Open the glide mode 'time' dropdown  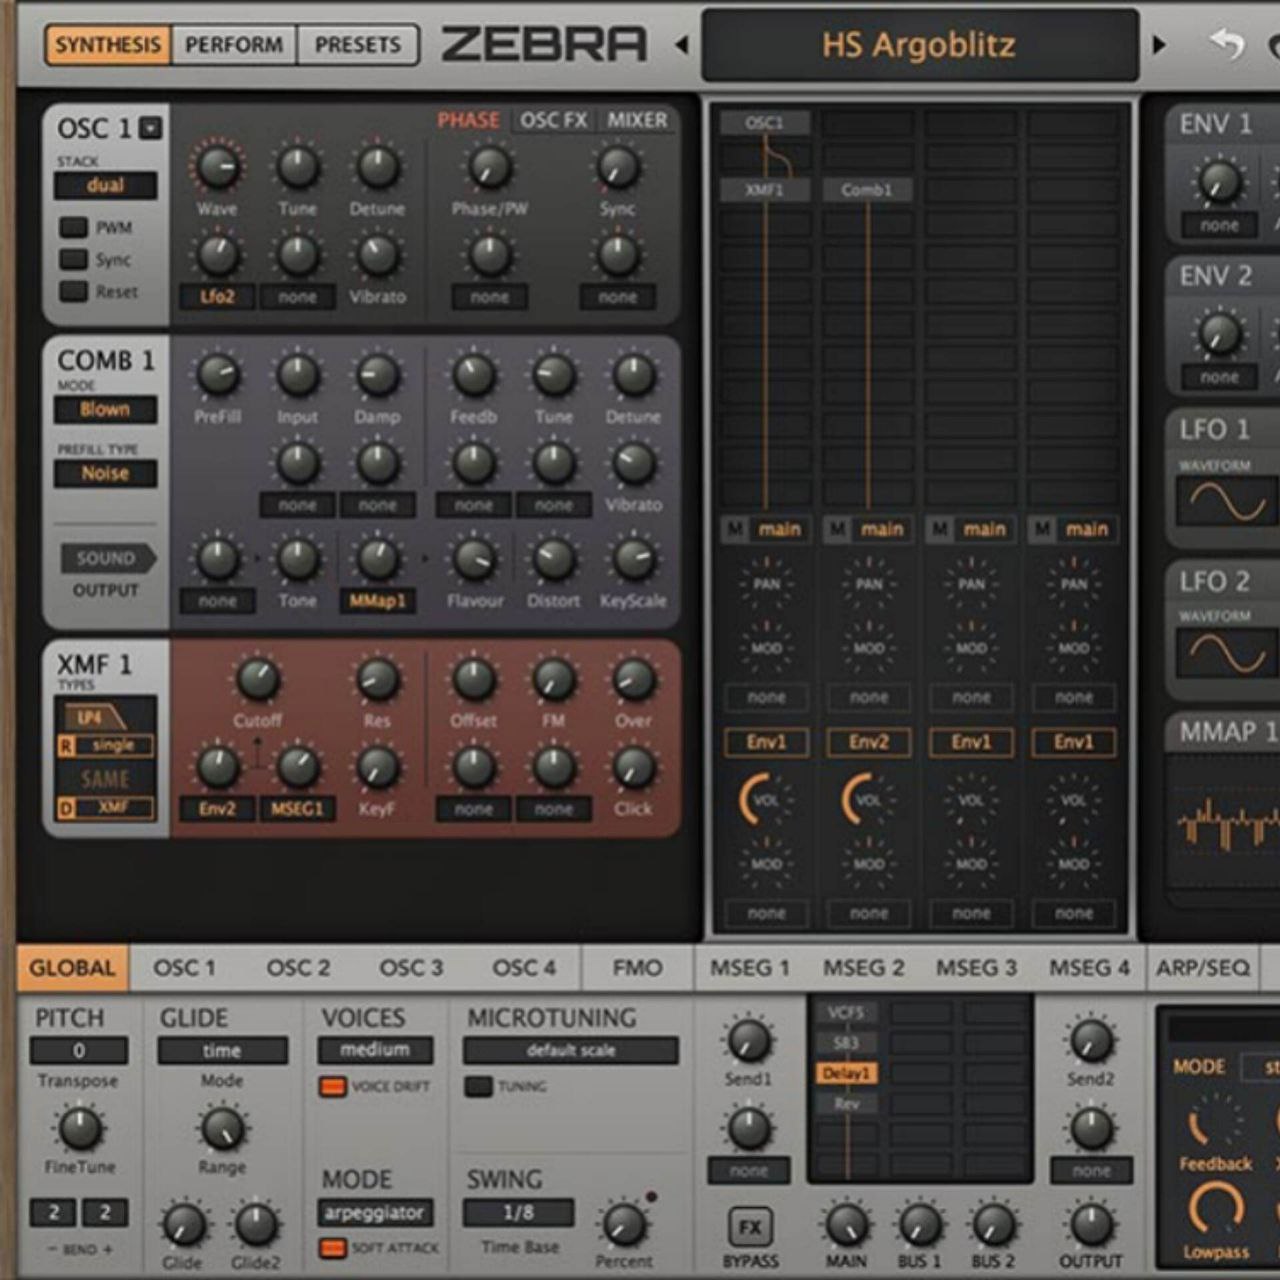222,1051
